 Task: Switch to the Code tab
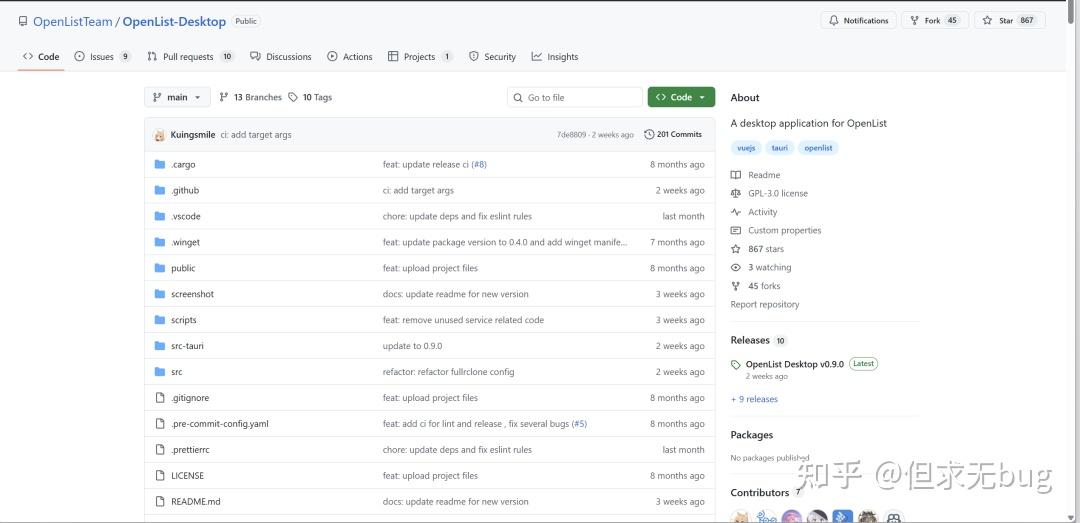[x=41, y=57]
